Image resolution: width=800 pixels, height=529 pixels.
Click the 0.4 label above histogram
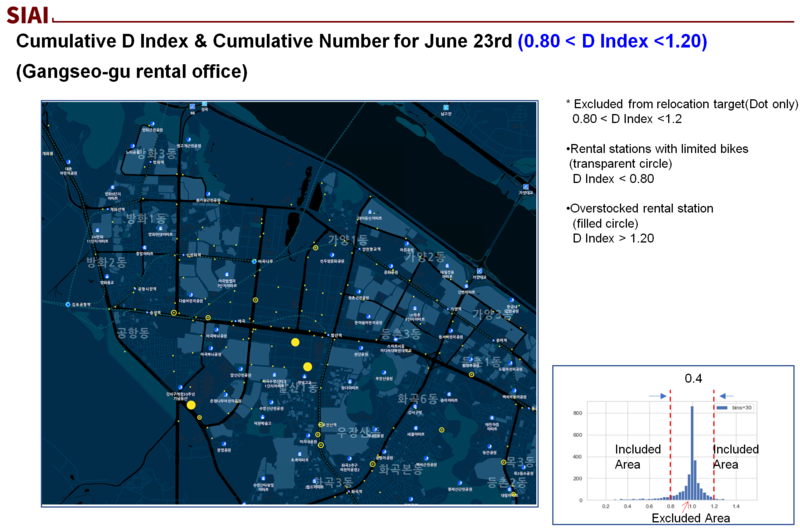tap(693, 380)
